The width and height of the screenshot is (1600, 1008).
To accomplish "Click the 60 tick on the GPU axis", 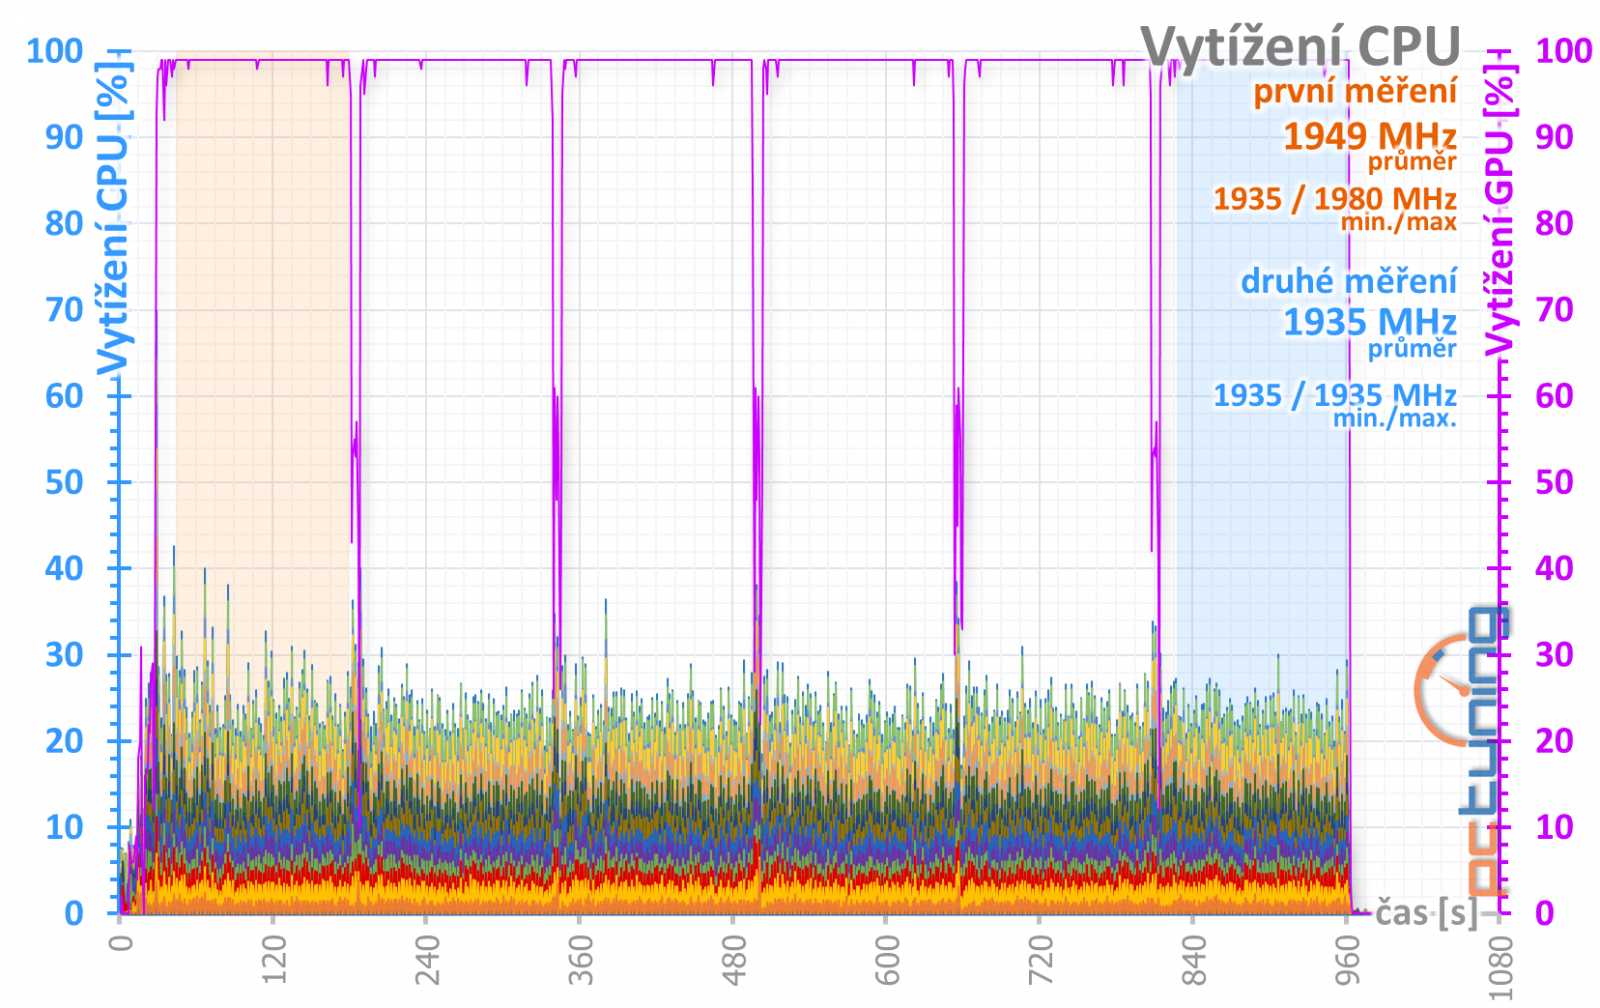I will click(1554, 396).
